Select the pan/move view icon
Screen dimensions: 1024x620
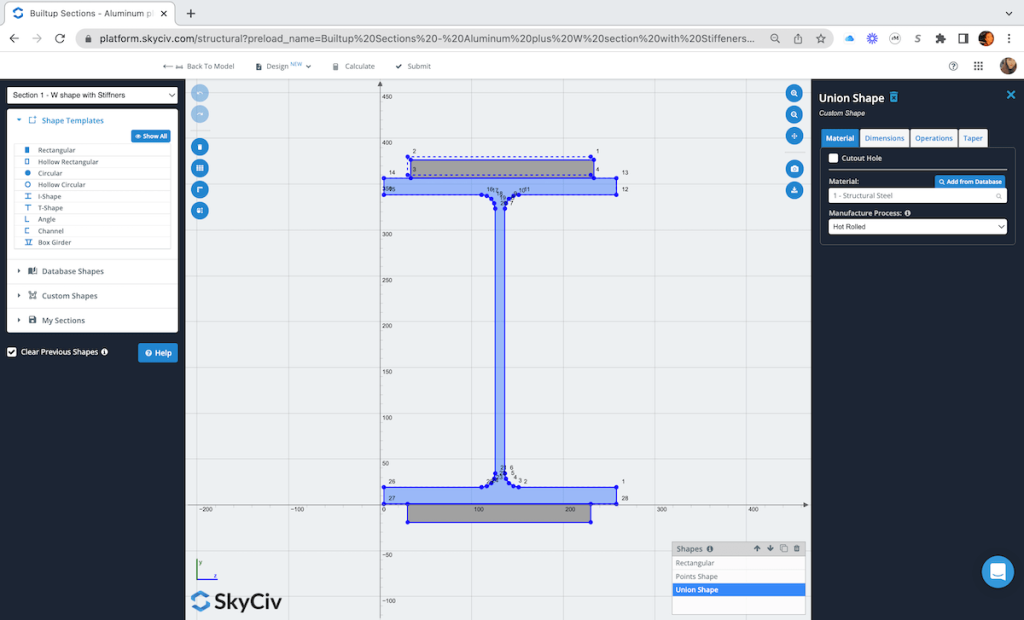793,136
